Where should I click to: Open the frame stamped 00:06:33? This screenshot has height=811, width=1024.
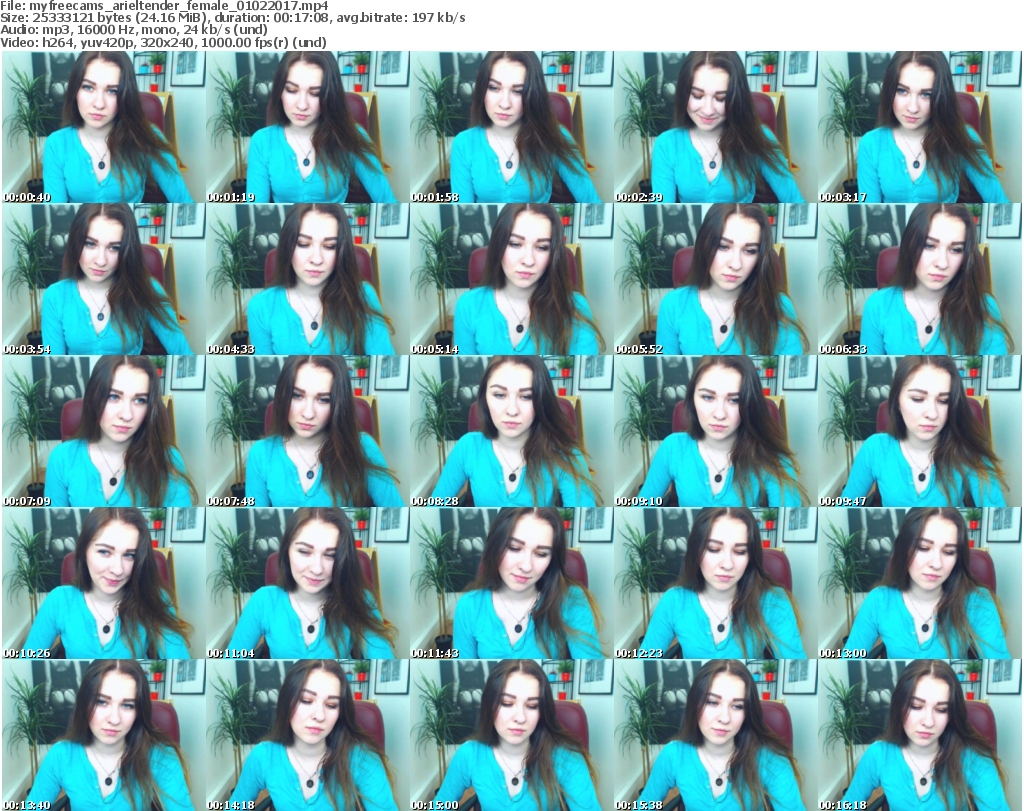pyautogui.click(x=920, y=279)
